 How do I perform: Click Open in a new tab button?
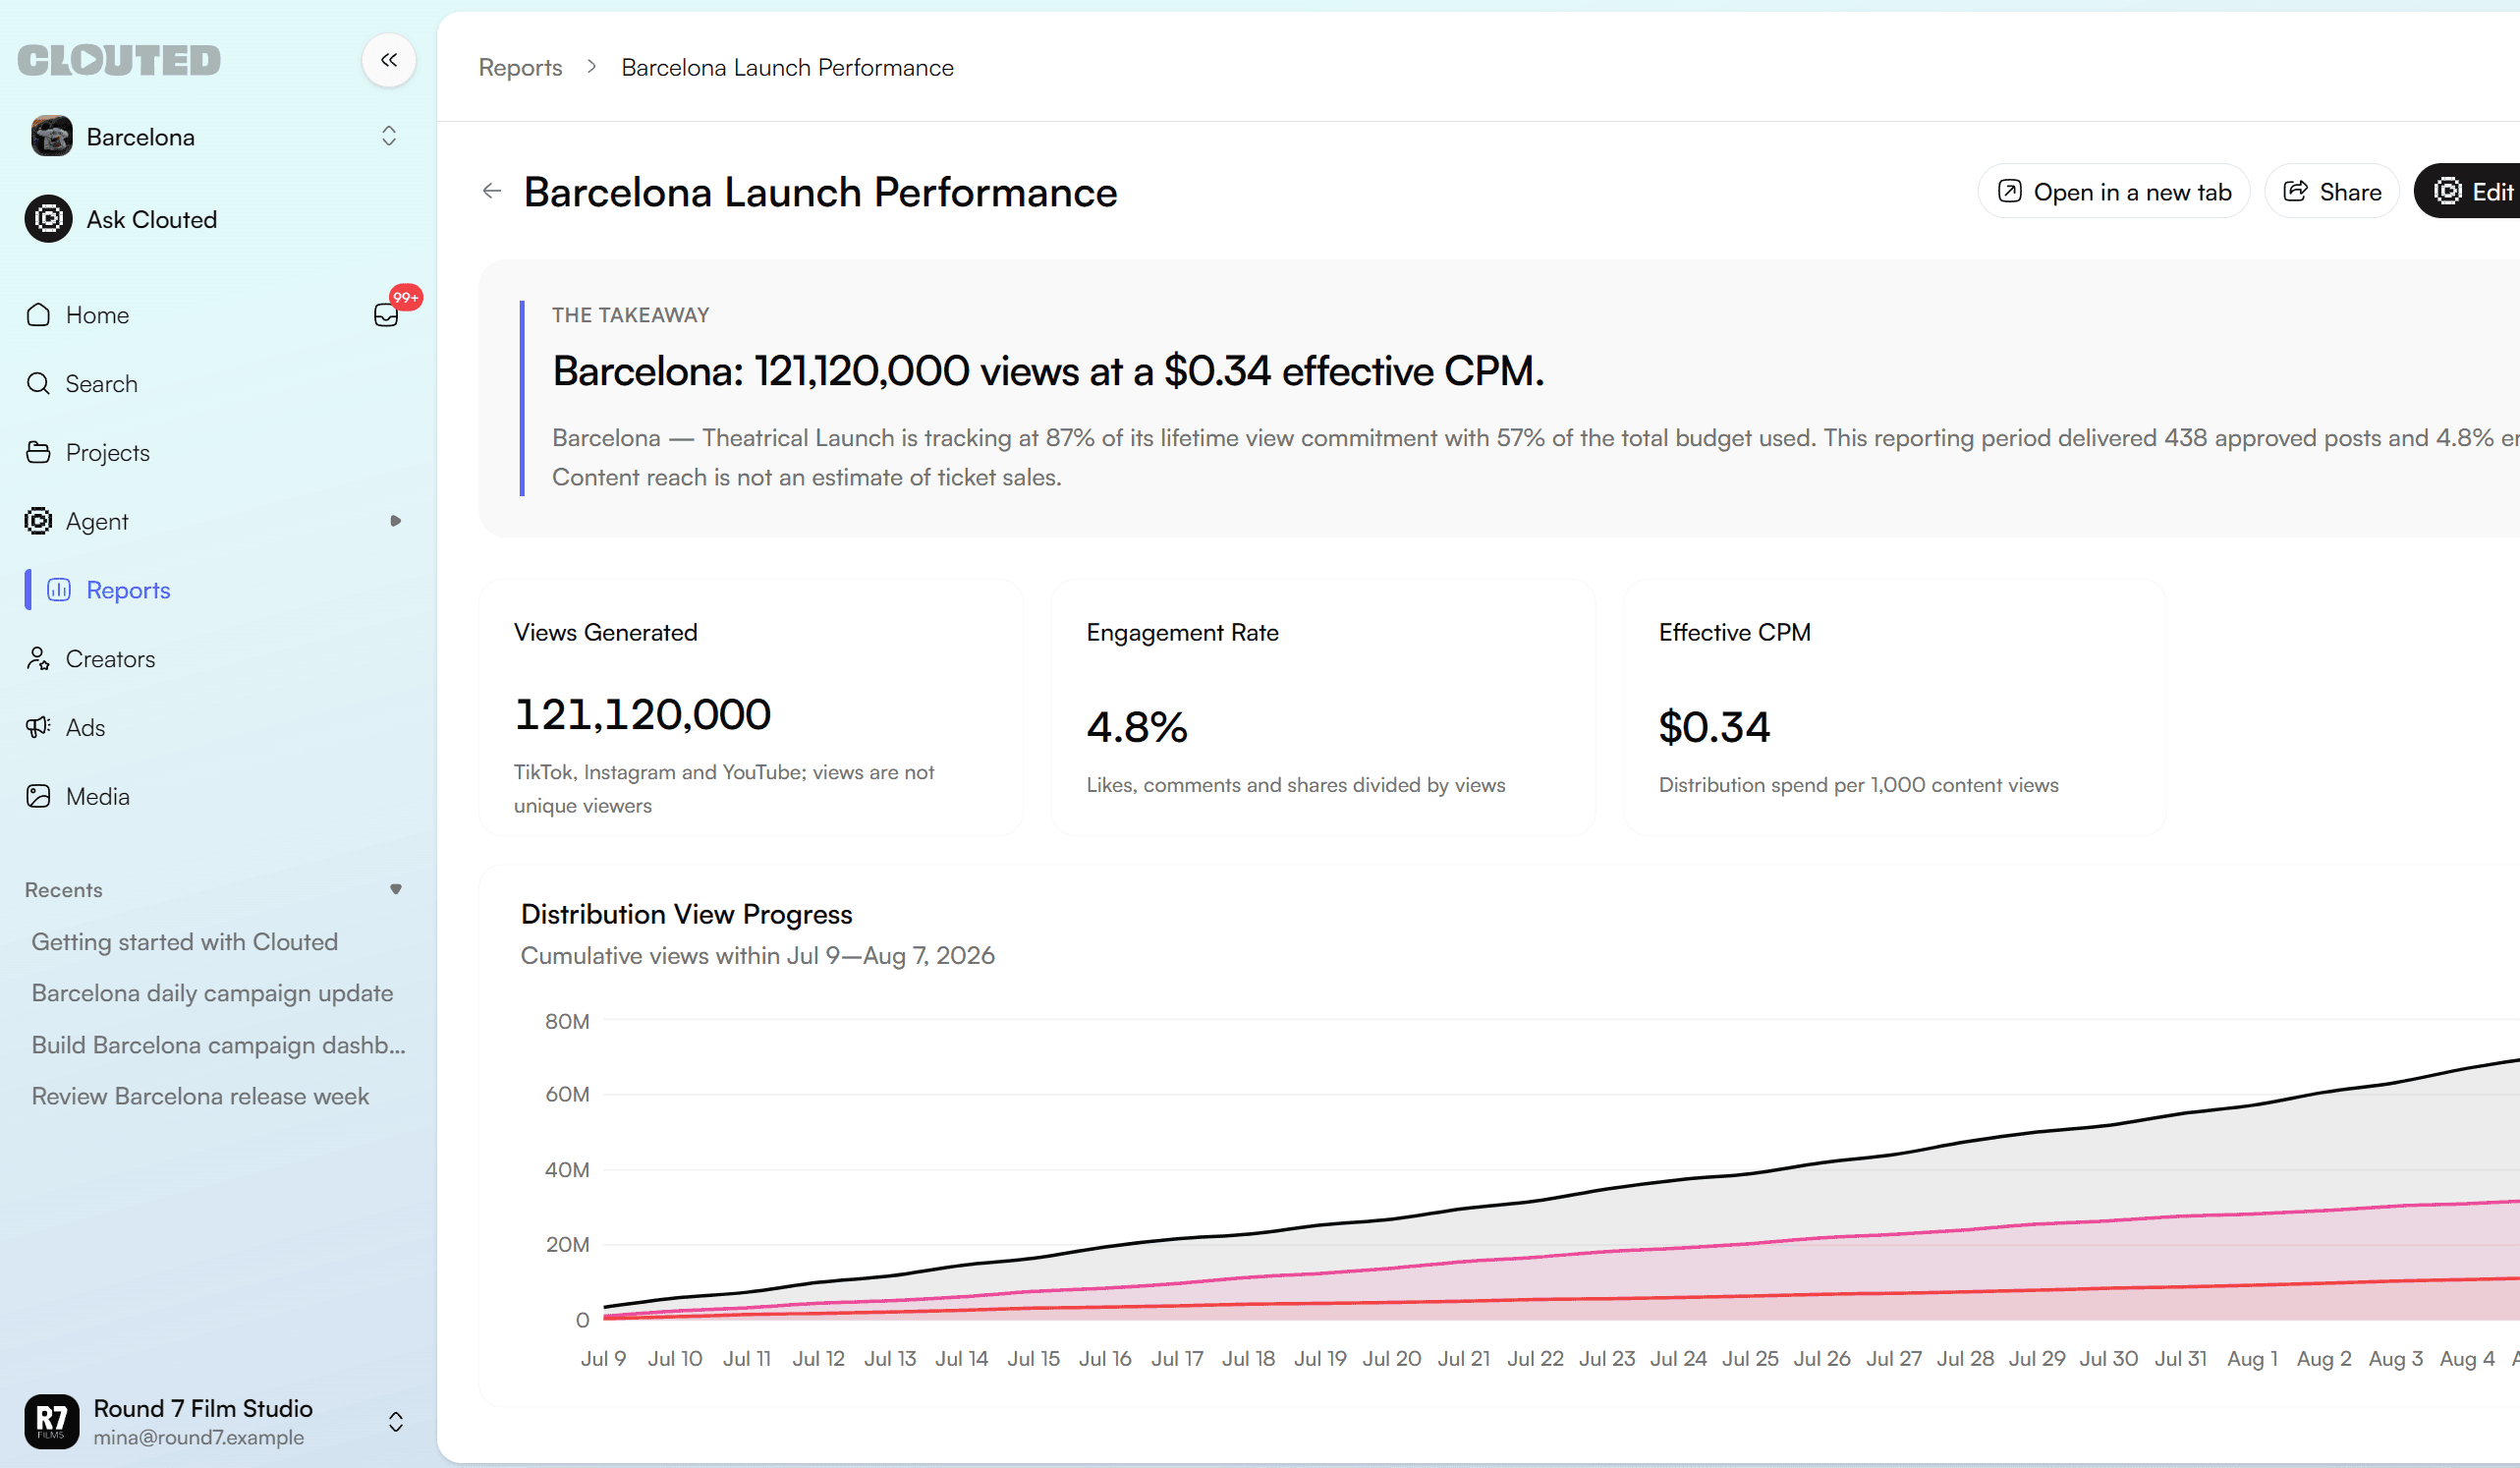[x=2114, y=191]
